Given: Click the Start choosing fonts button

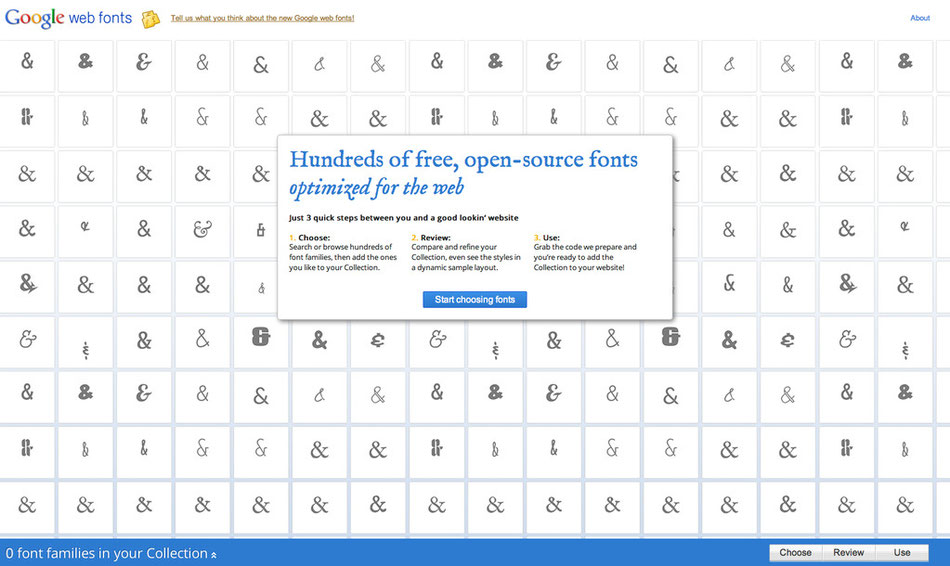Looking at the screenshot, I should tap(475, 299).
